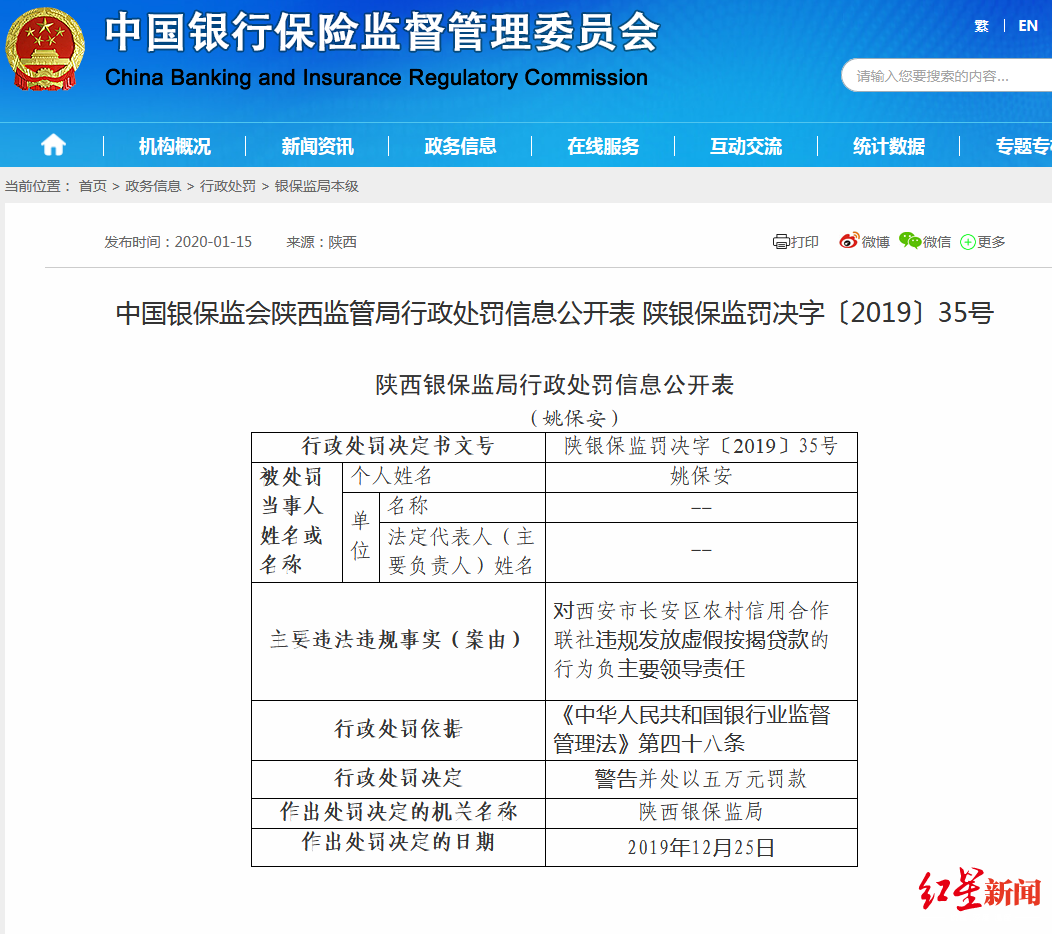Screen dimensions: 1052x934
Task: Click the 行政处罚决定 label cell
Action: click(x=398, y=779)
